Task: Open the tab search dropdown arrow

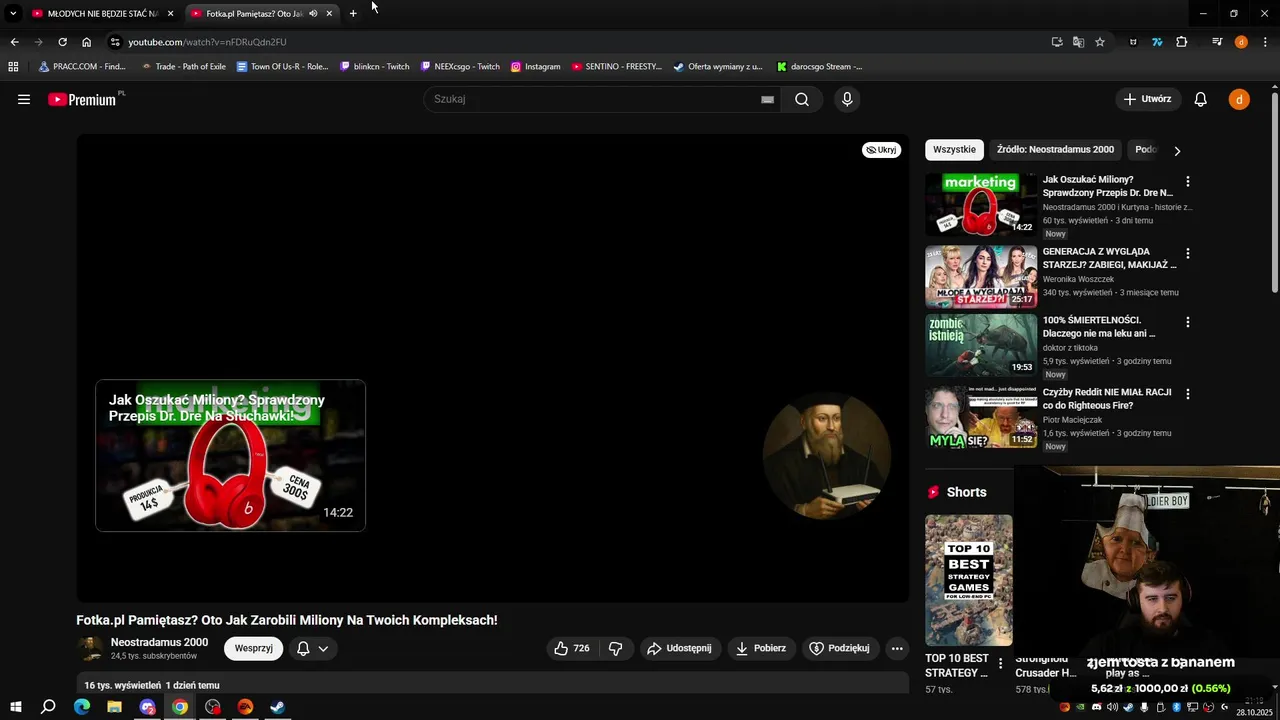Action: 13,13
